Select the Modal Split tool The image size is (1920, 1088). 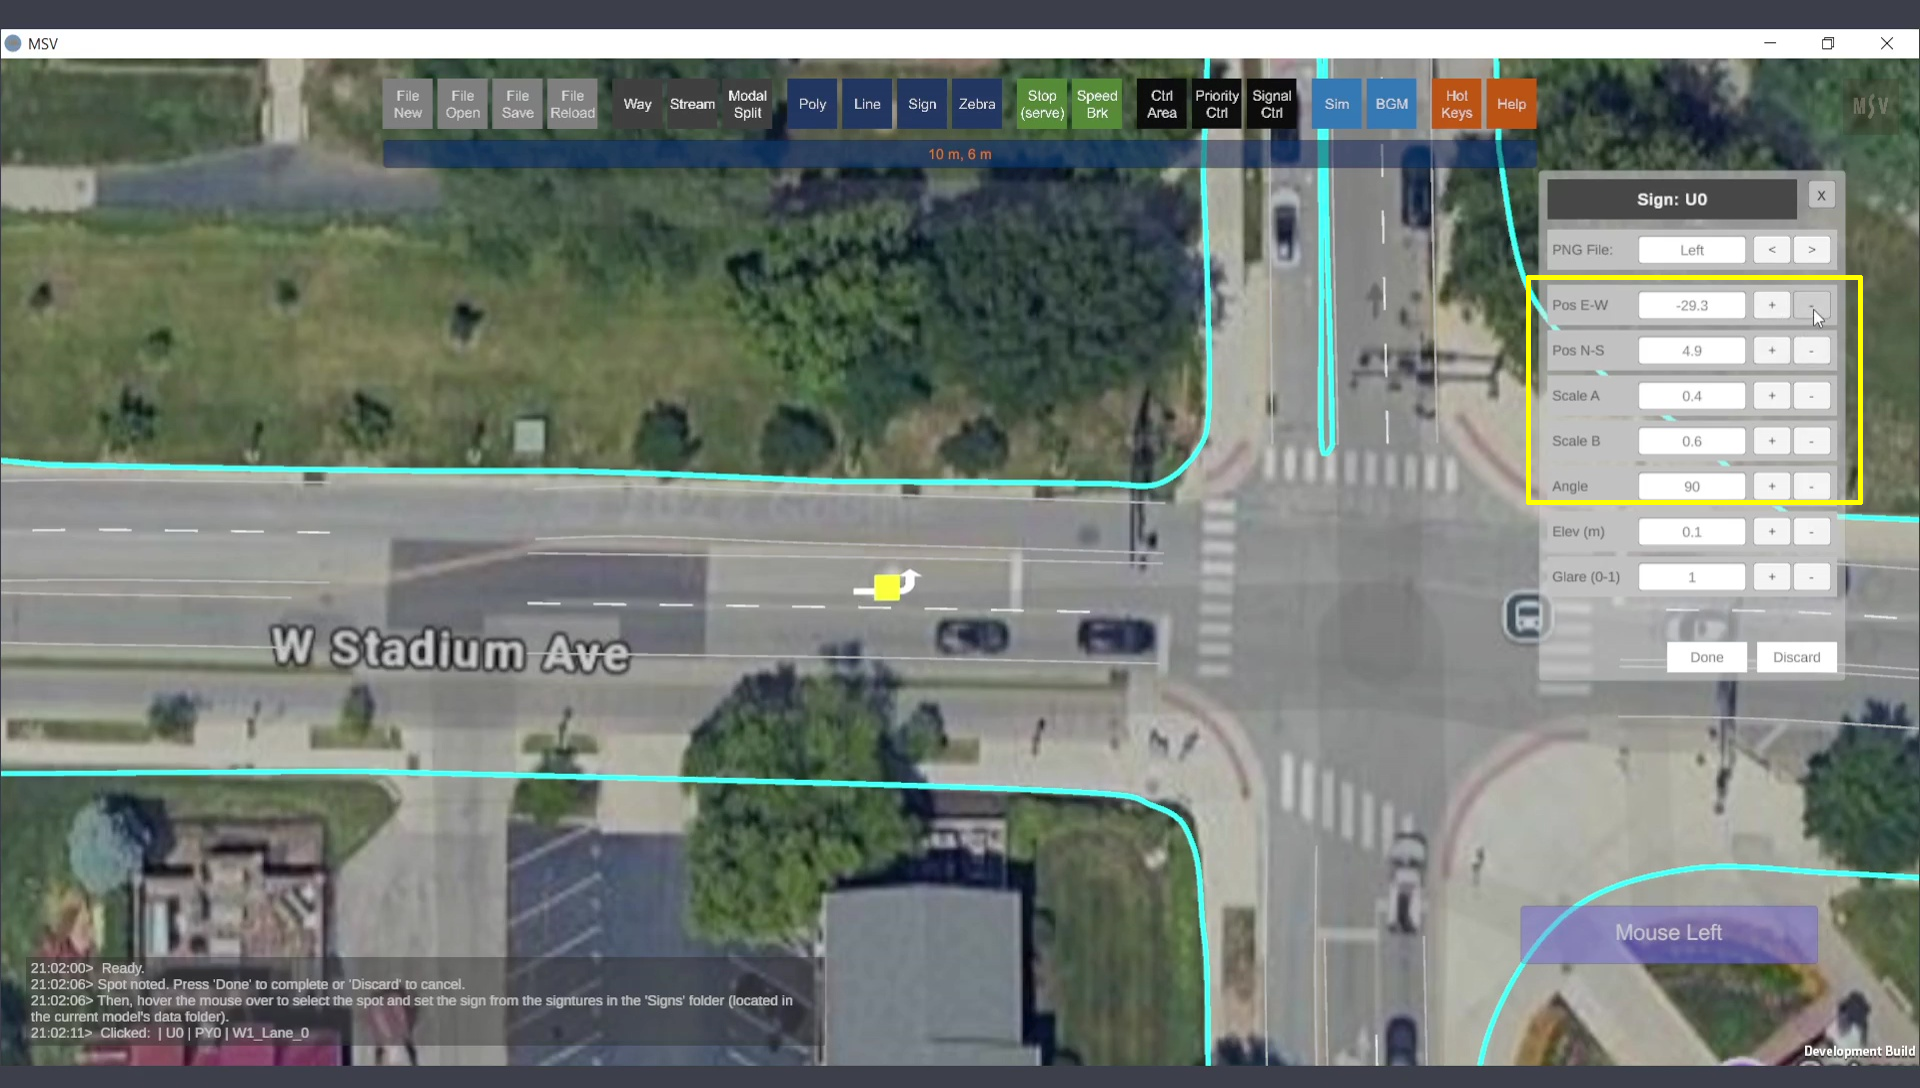click(x=747, y=104)
